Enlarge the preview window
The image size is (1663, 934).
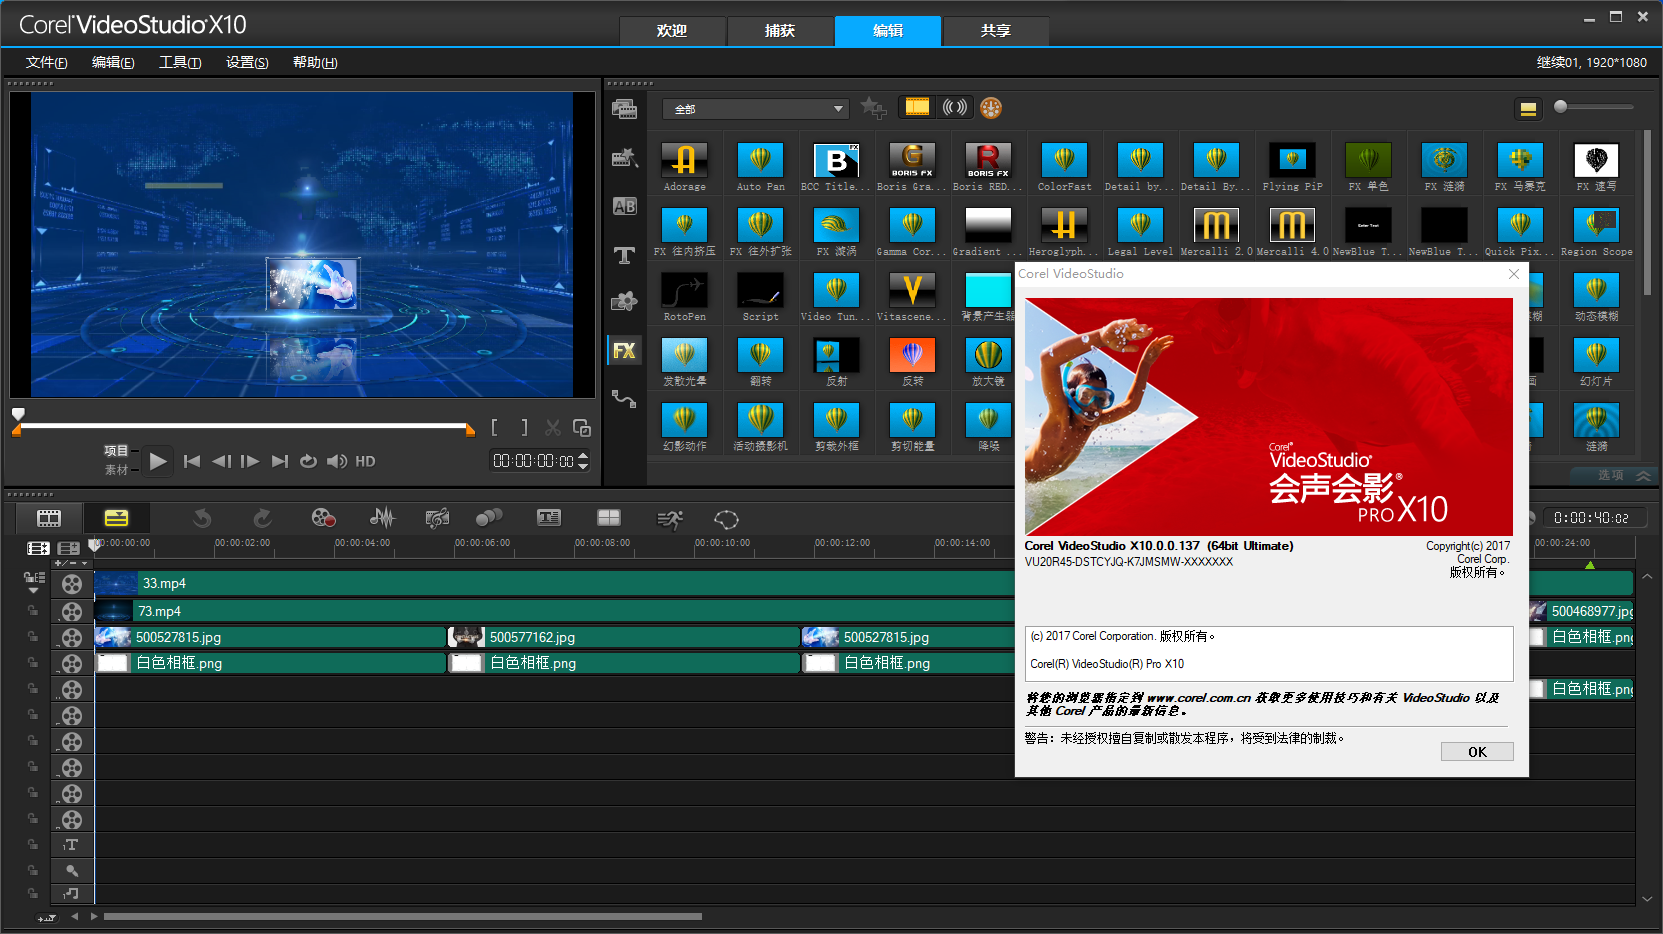point(582,428)
